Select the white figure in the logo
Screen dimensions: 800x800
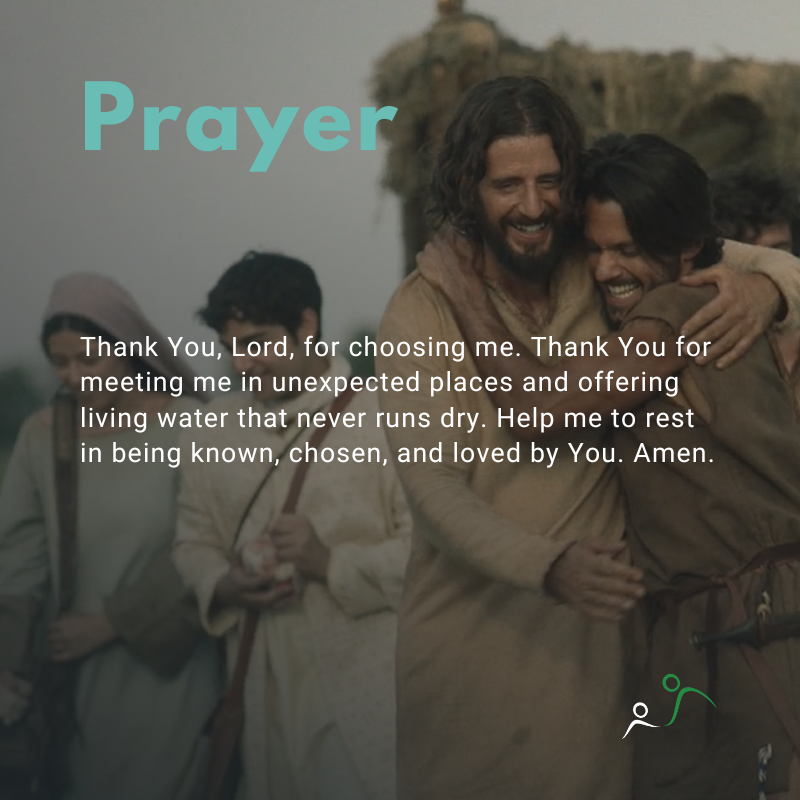[640, 720]
